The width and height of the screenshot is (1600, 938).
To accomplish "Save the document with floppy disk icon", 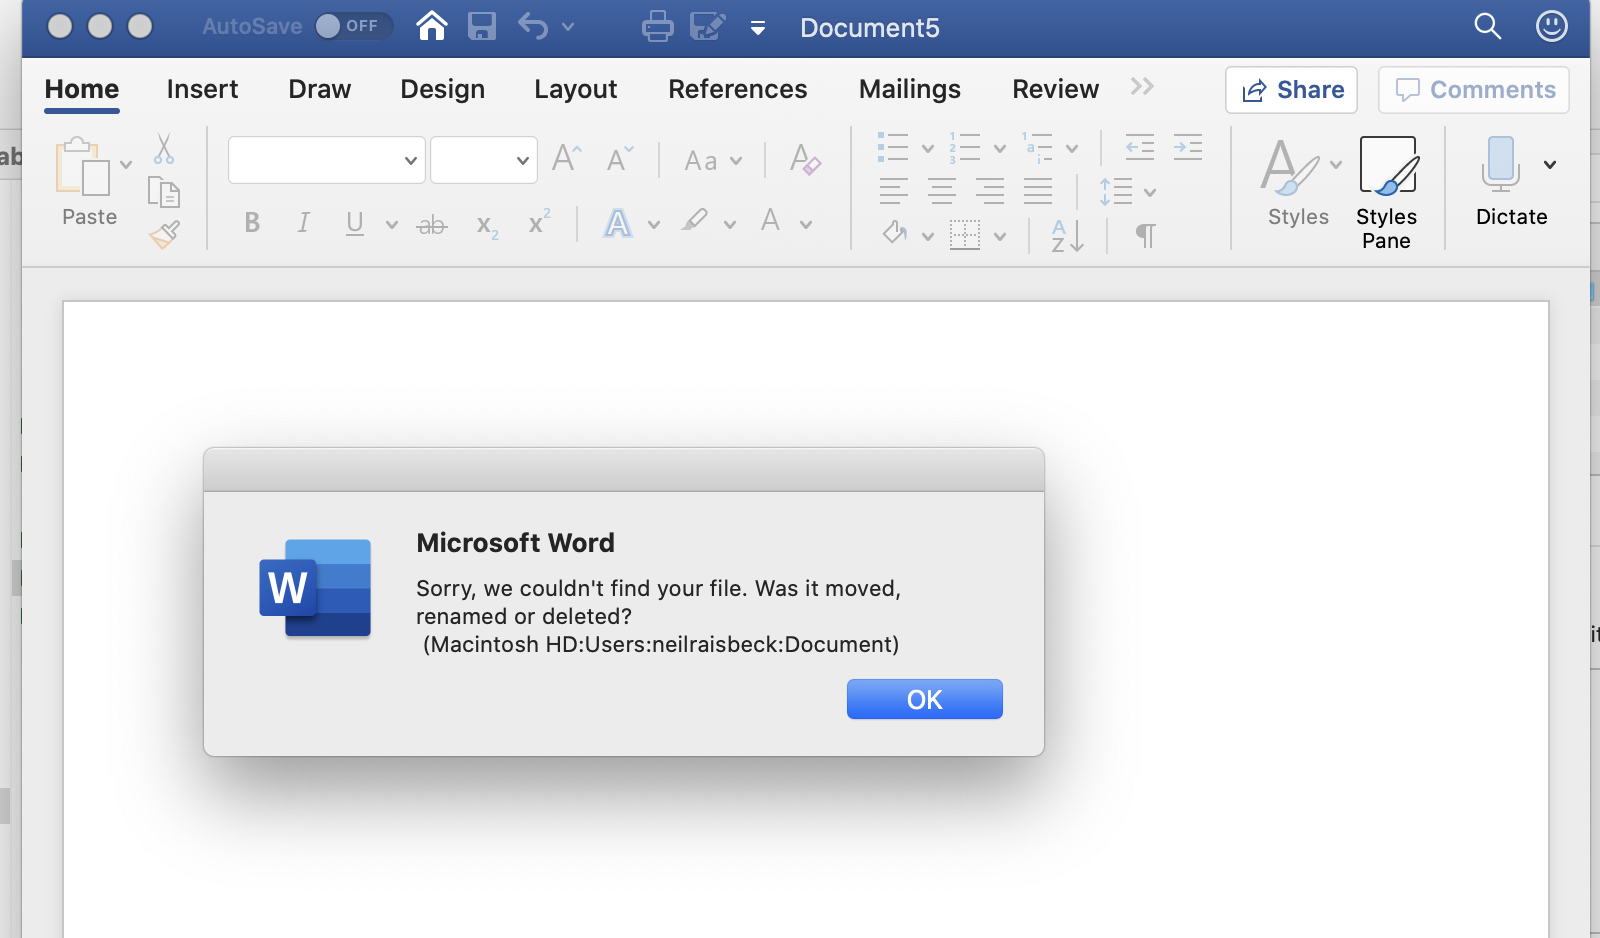I will pos(482,26).
